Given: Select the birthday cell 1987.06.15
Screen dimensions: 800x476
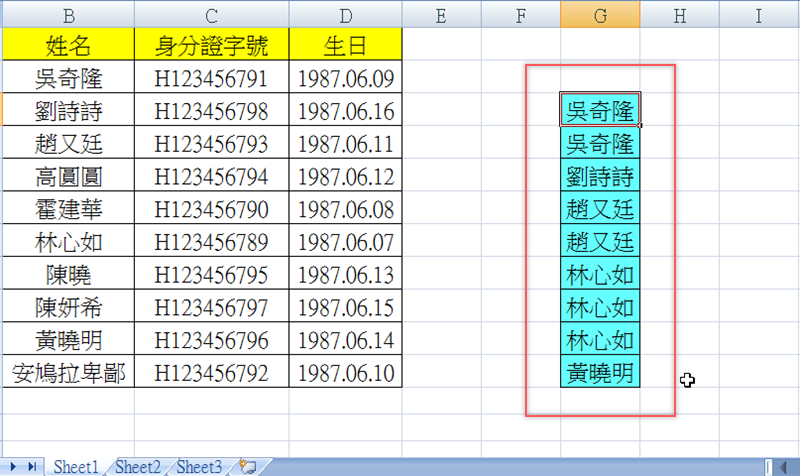Looking at the screenshot, I should [x=345, y=307].
